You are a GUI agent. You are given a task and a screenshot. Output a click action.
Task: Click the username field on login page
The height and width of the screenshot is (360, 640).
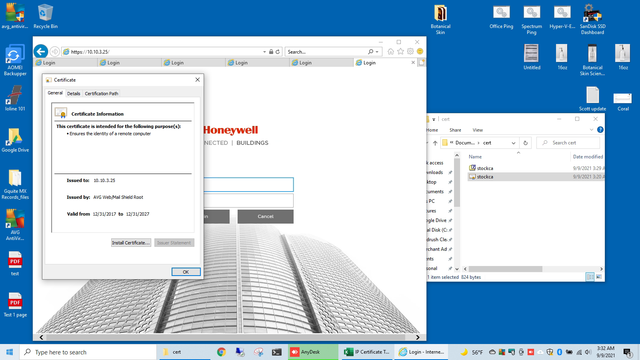(x=248, y=184)
